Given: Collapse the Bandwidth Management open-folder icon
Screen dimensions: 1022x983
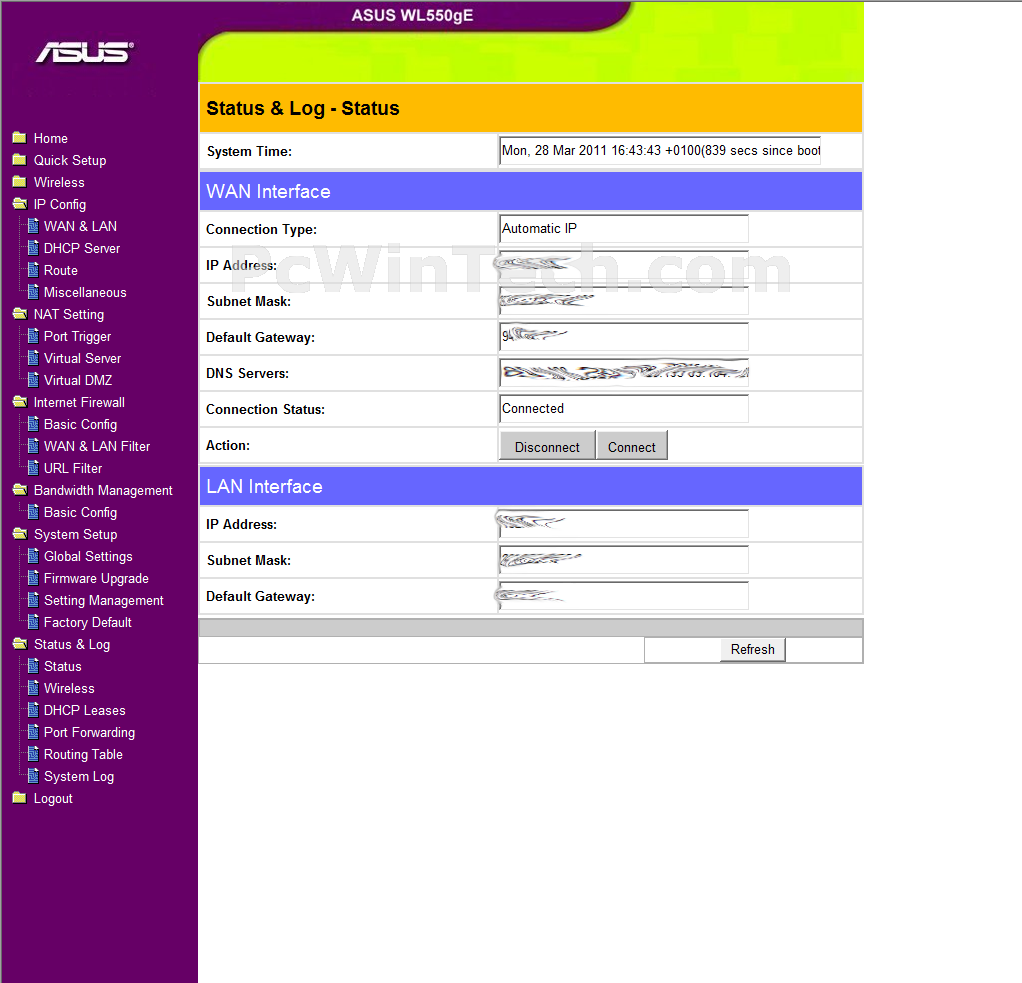Looking at the screenshot, I should (20, 490).
